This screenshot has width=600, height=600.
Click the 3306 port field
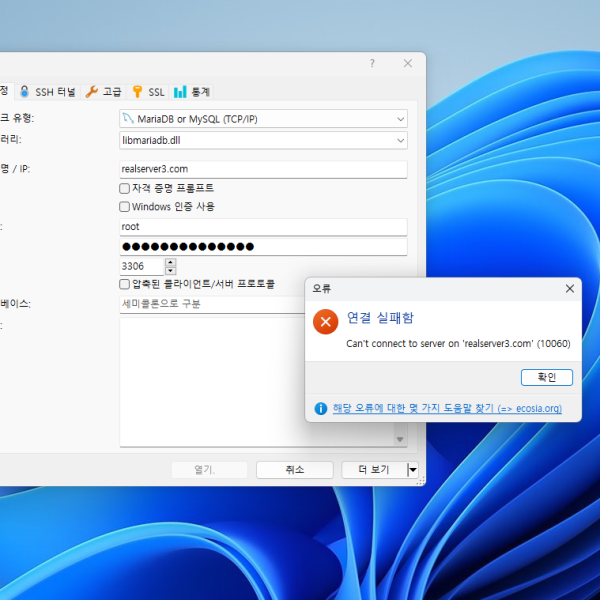click(142, 266)
